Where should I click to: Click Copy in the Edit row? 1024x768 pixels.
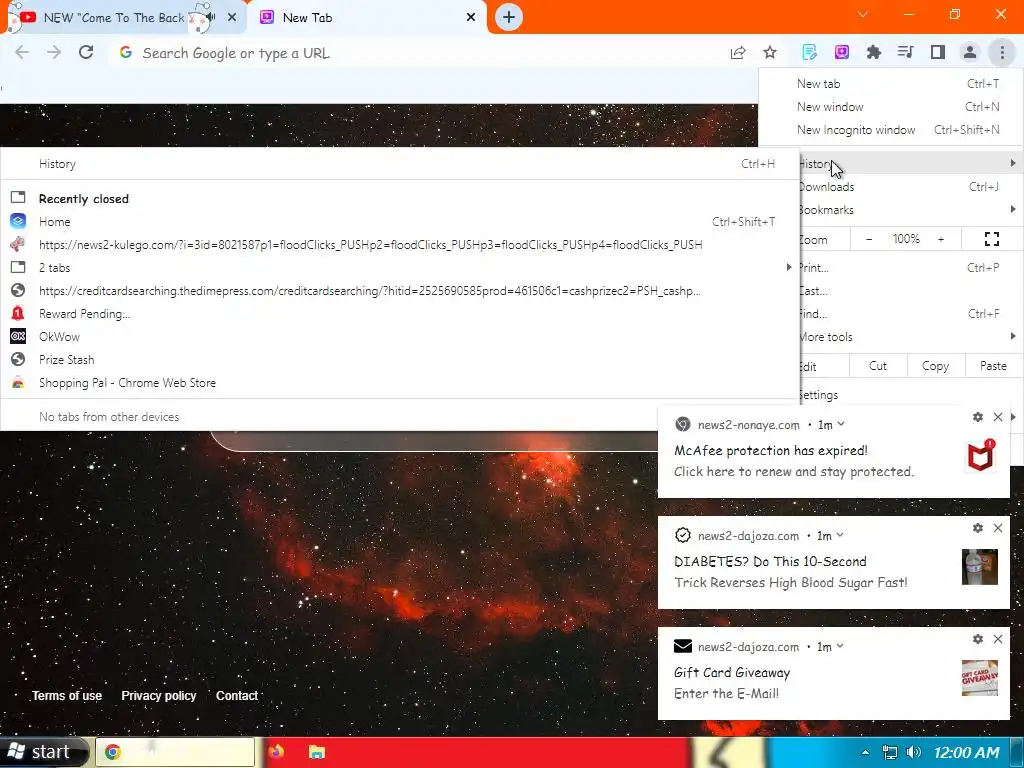(935, 366)
